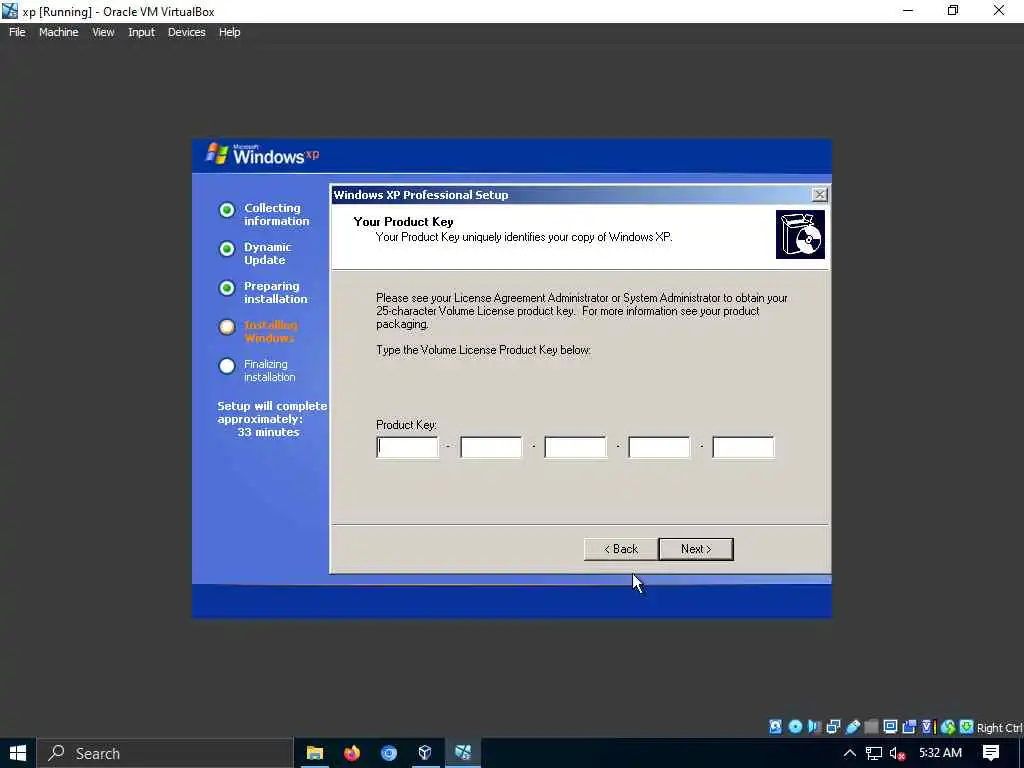Open the Help menu
Screen dimensions: 1024x768
coord(229,32)
